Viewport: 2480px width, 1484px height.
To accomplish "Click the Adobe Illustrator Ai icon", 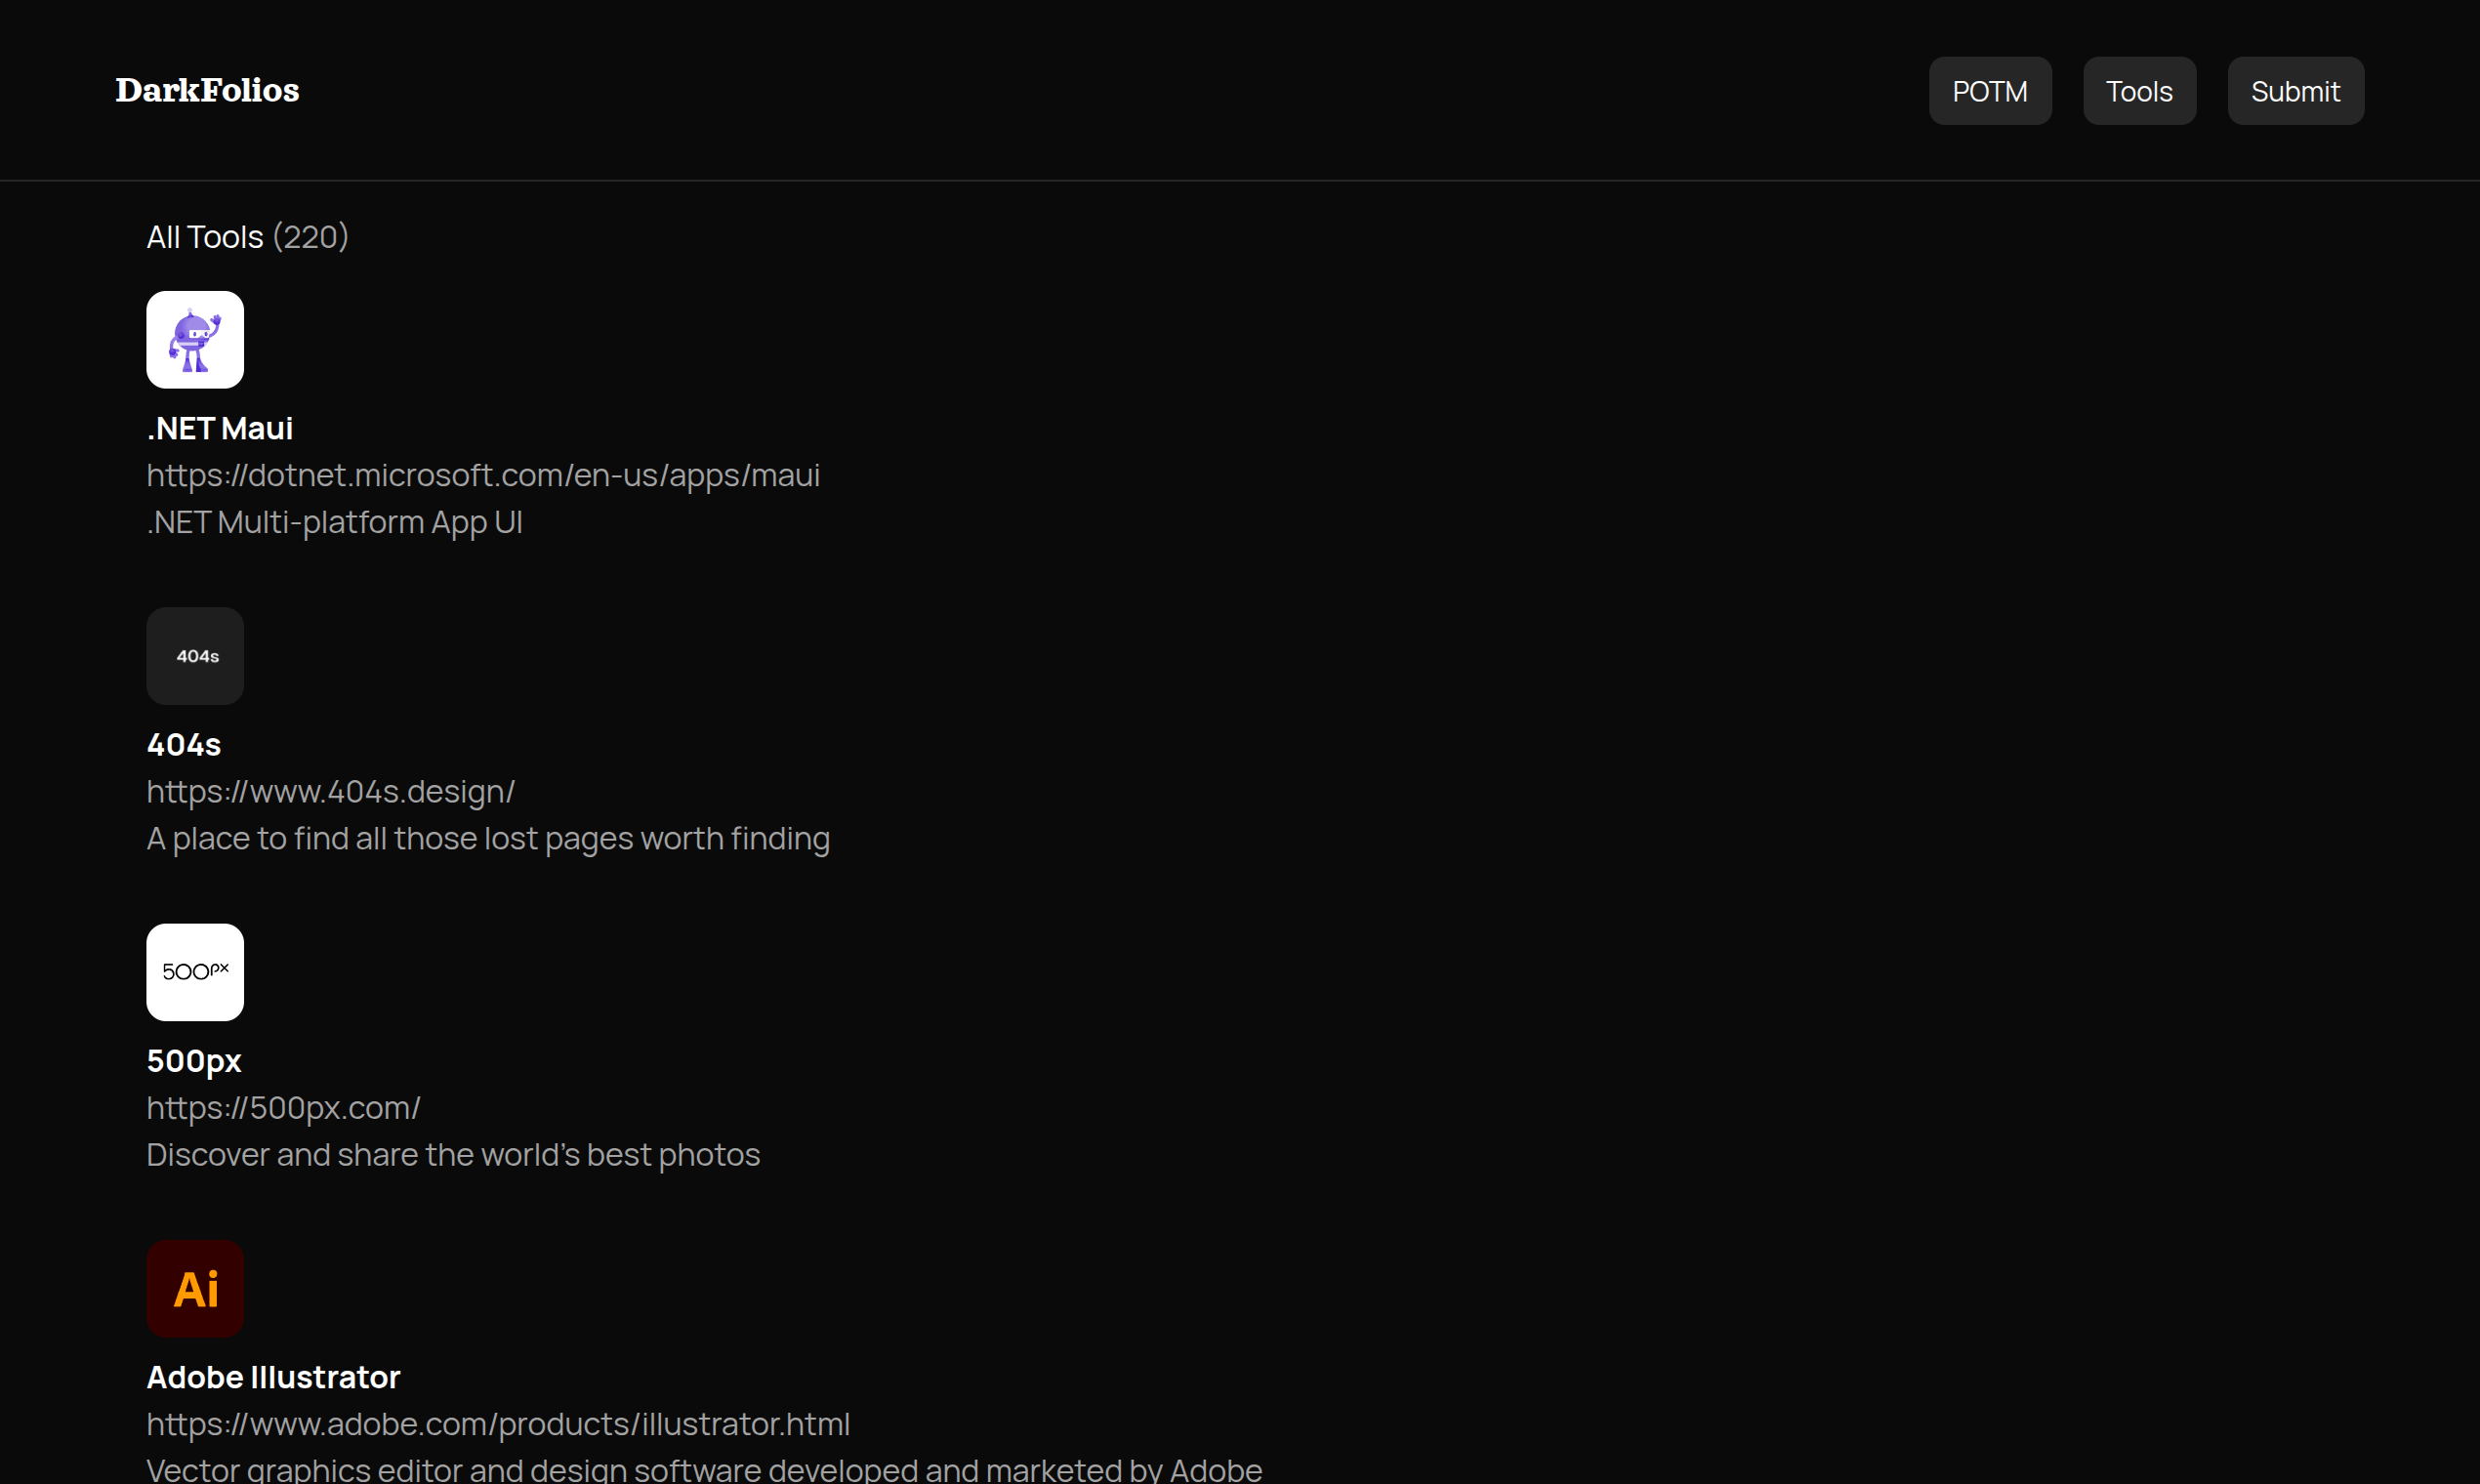I will click(x=195, y=1288).
